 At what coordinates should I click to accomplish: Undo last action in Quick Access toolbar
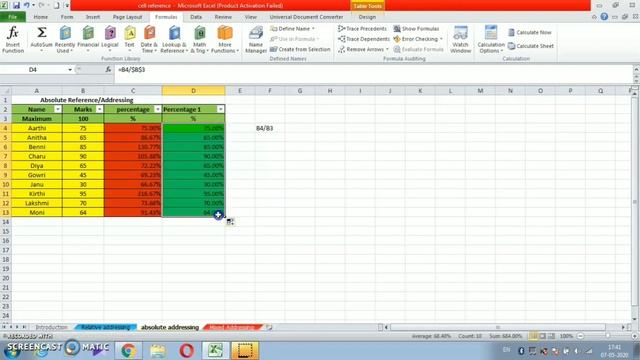pos(27,5)
